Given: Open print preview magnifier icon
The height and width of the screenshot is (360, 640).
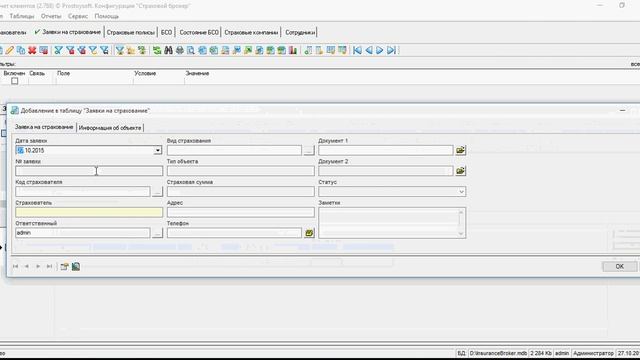Looking at the screenshot, I should point(191,50).
